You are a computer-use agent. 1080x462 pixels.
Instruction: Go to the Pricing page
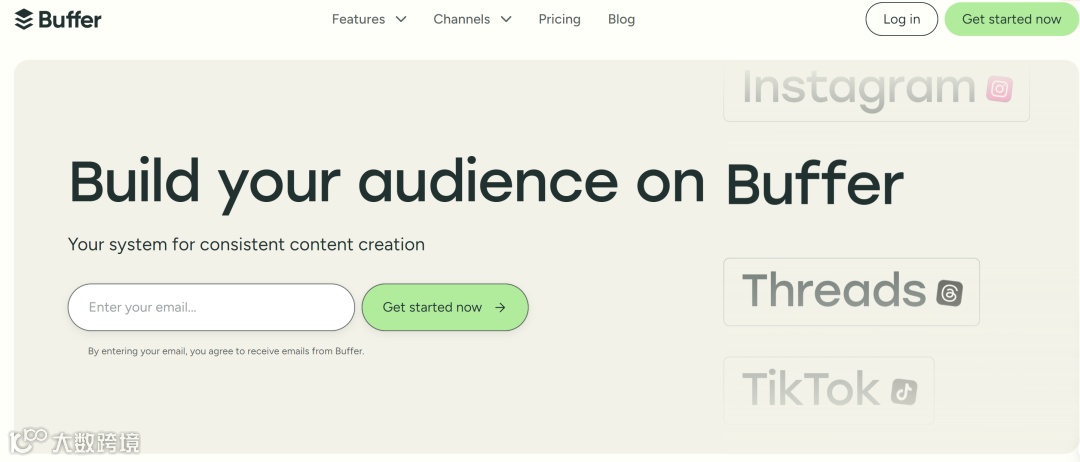tap(559, 19)
